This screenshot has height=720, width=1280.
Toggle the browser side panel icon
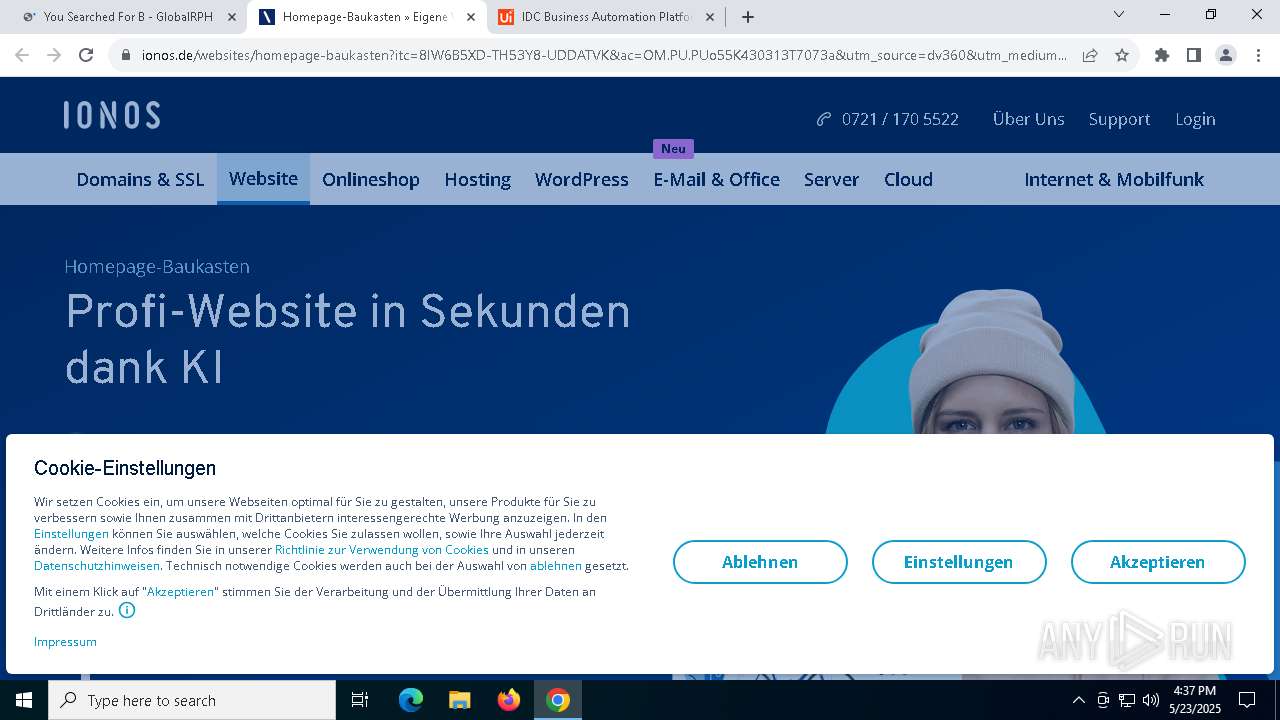pos(1194,55)
